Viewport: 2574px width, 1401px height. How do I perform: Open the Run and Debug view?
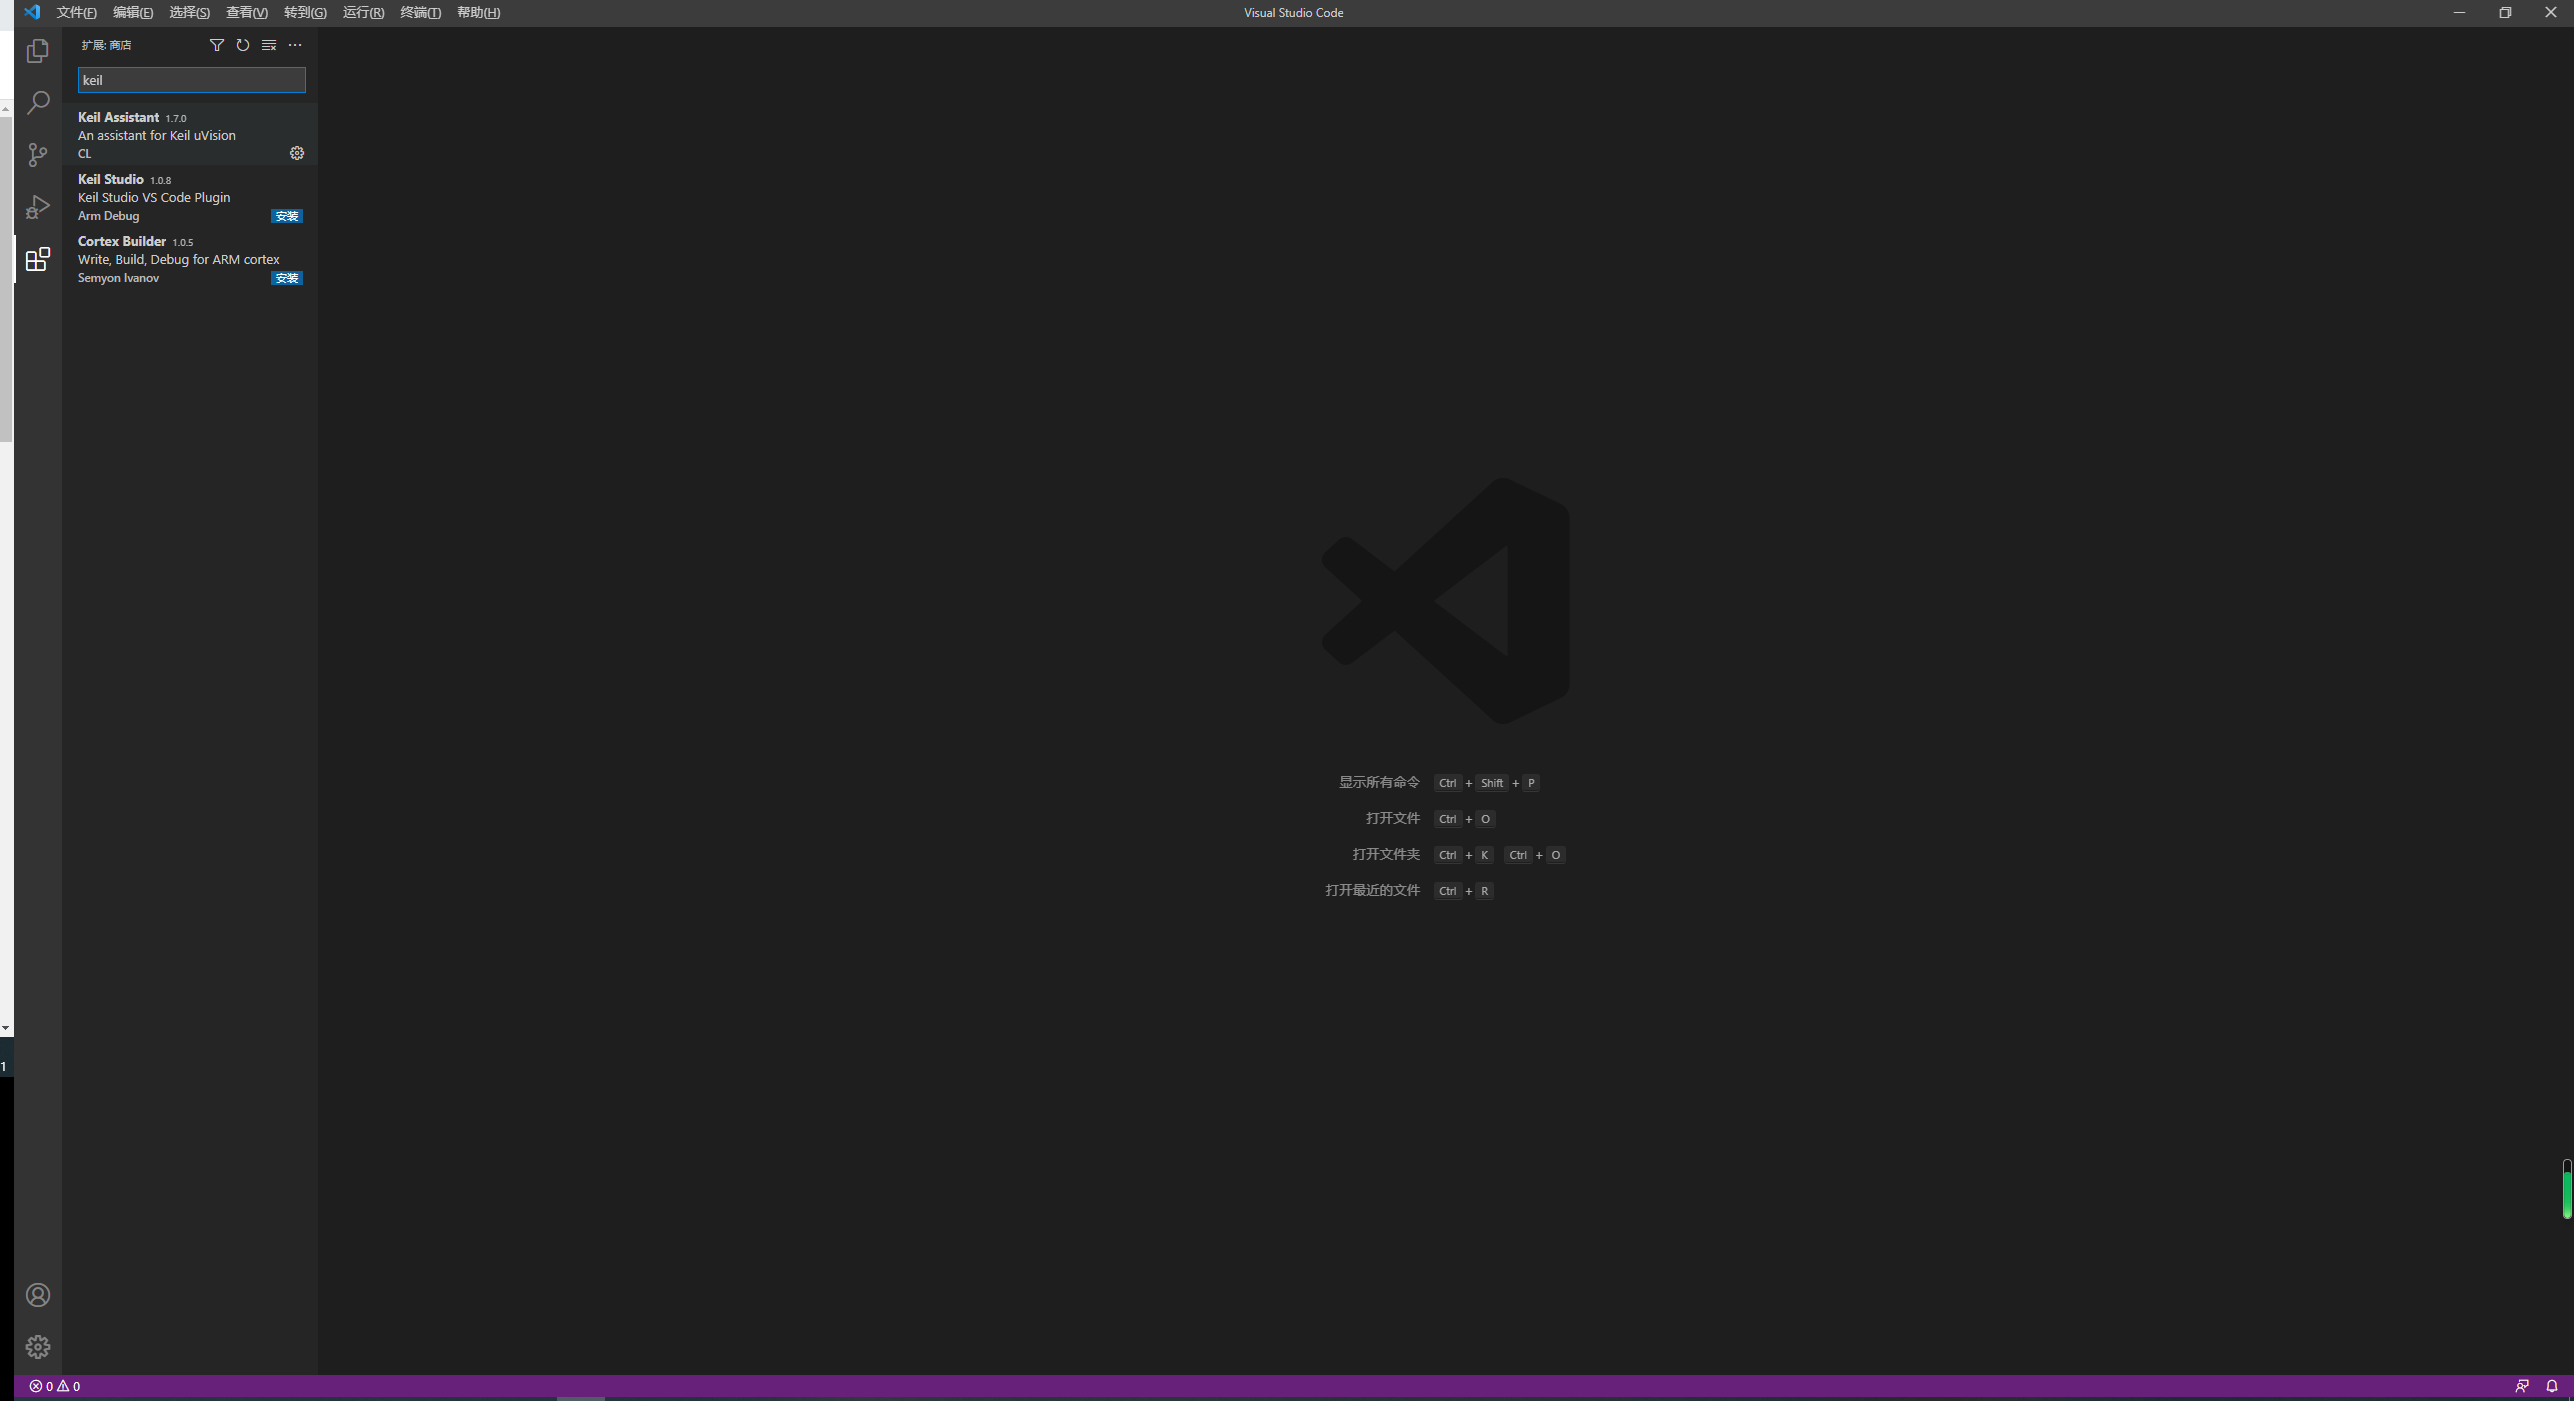point(37,207)
